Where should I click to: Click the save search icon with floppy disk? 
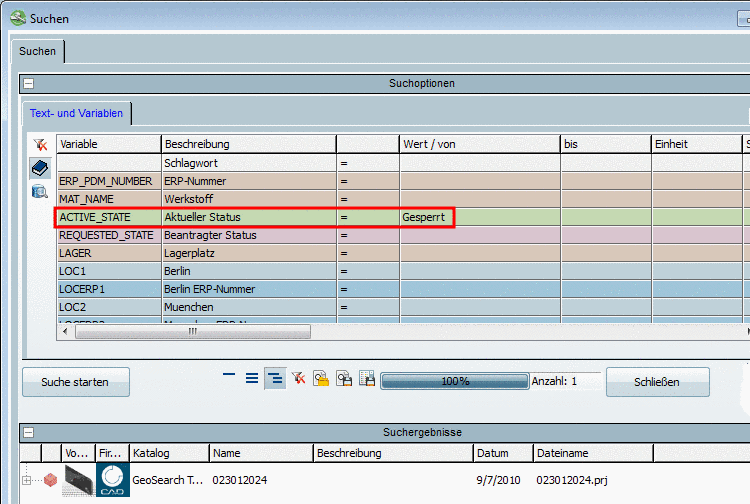coord(344,379)
